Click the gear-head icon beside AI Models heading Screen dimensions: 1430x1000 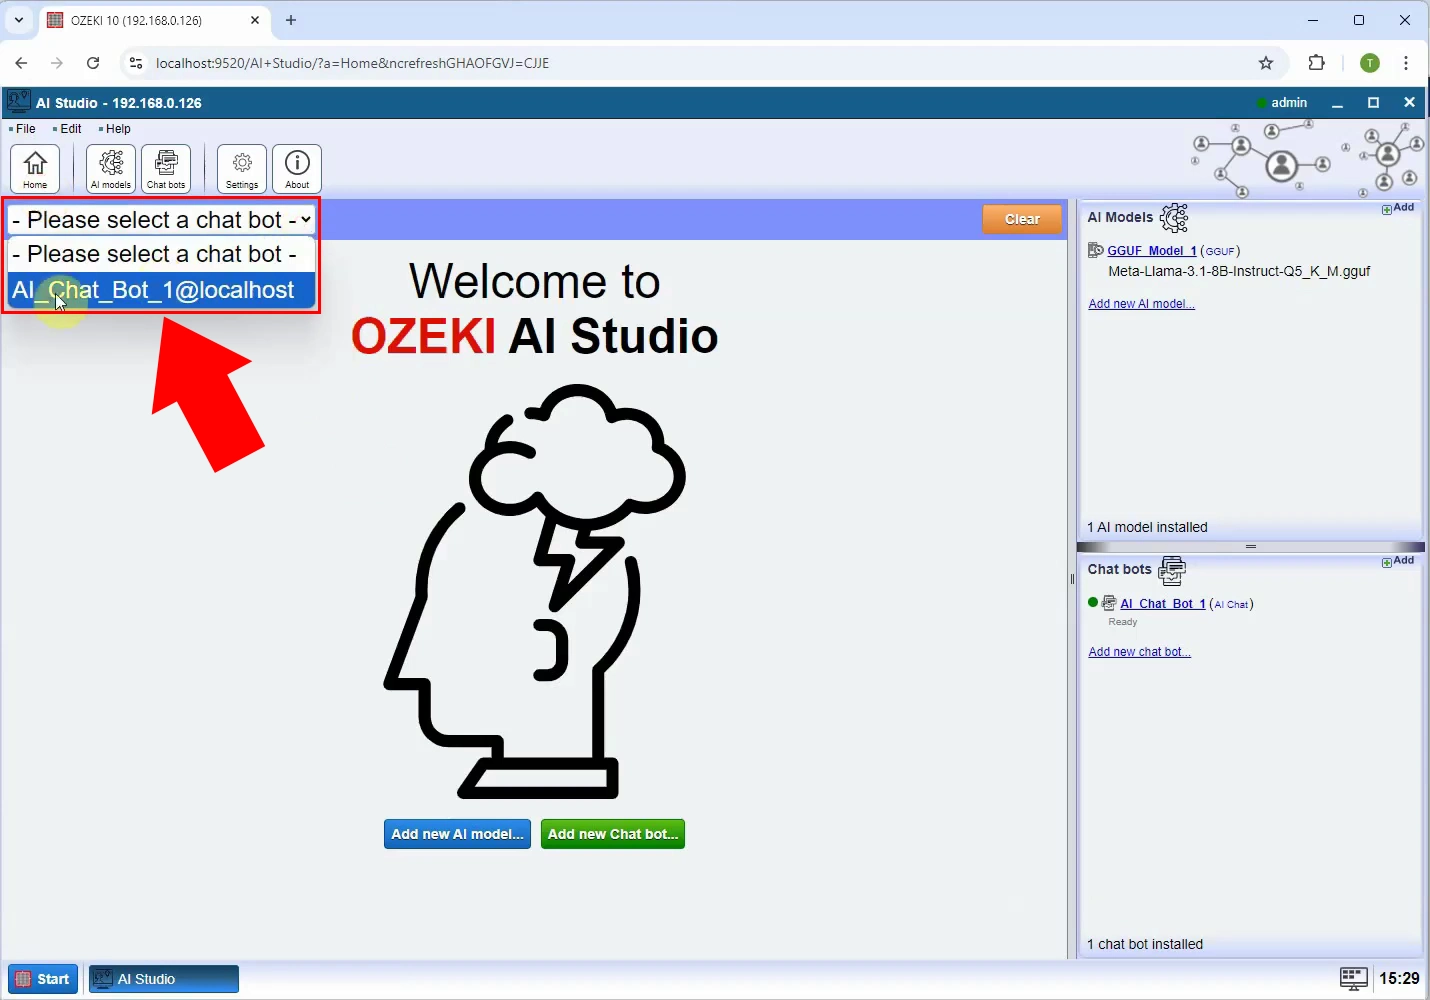pyautogui.click(x=1174, y=217)
